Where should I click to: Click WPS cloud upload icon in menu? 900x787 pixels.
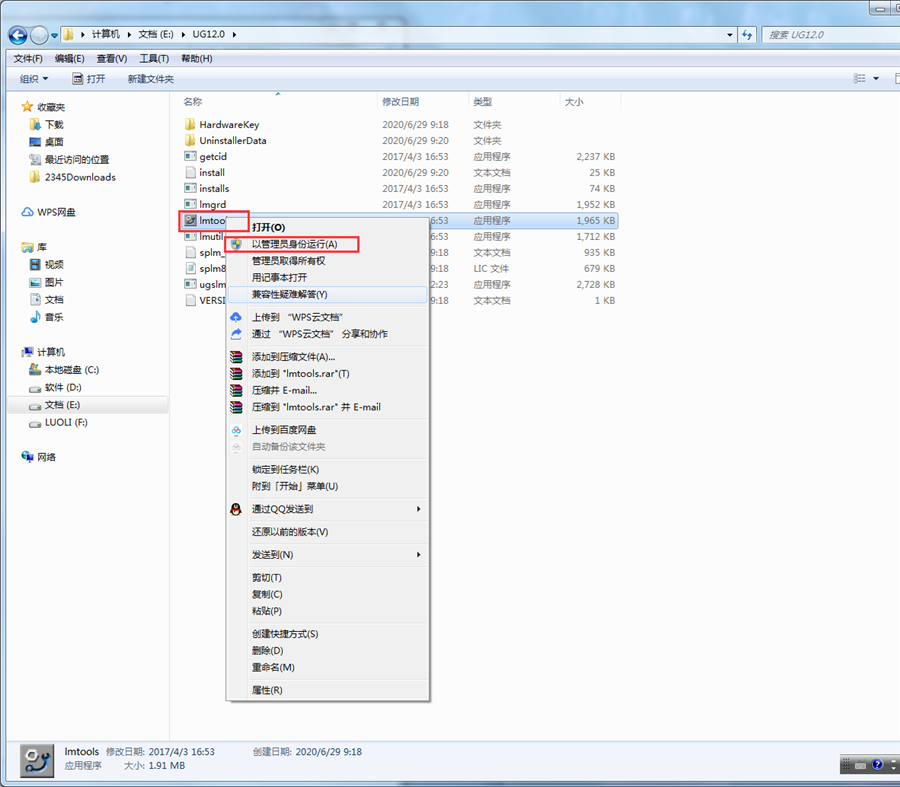click(x=236, y=317)
